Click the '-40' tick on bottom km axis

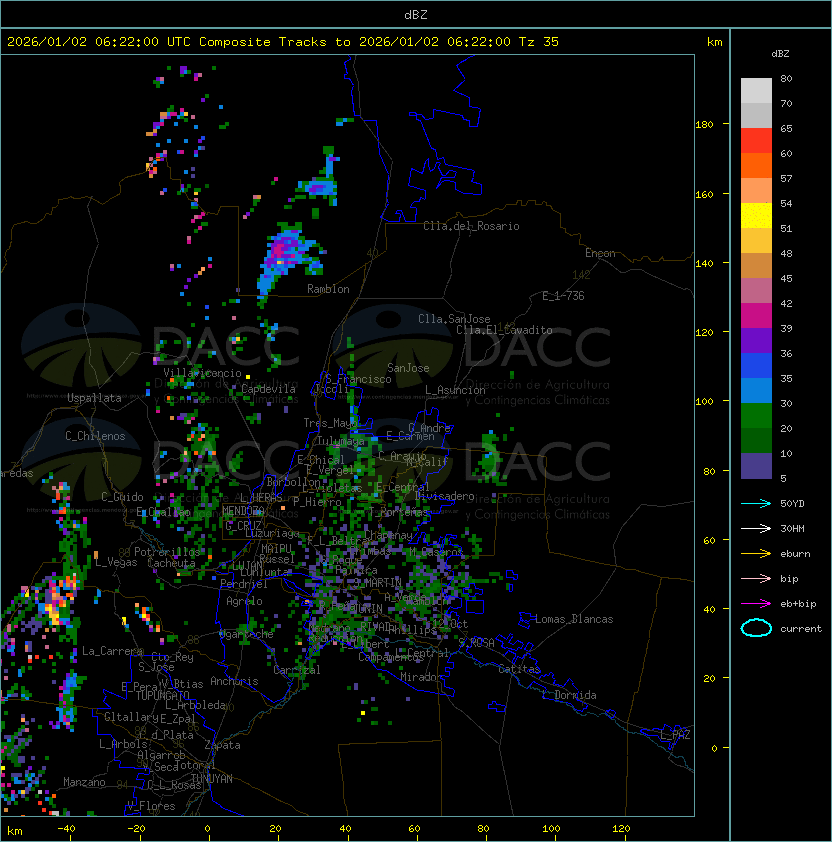[x=66, y=829]
